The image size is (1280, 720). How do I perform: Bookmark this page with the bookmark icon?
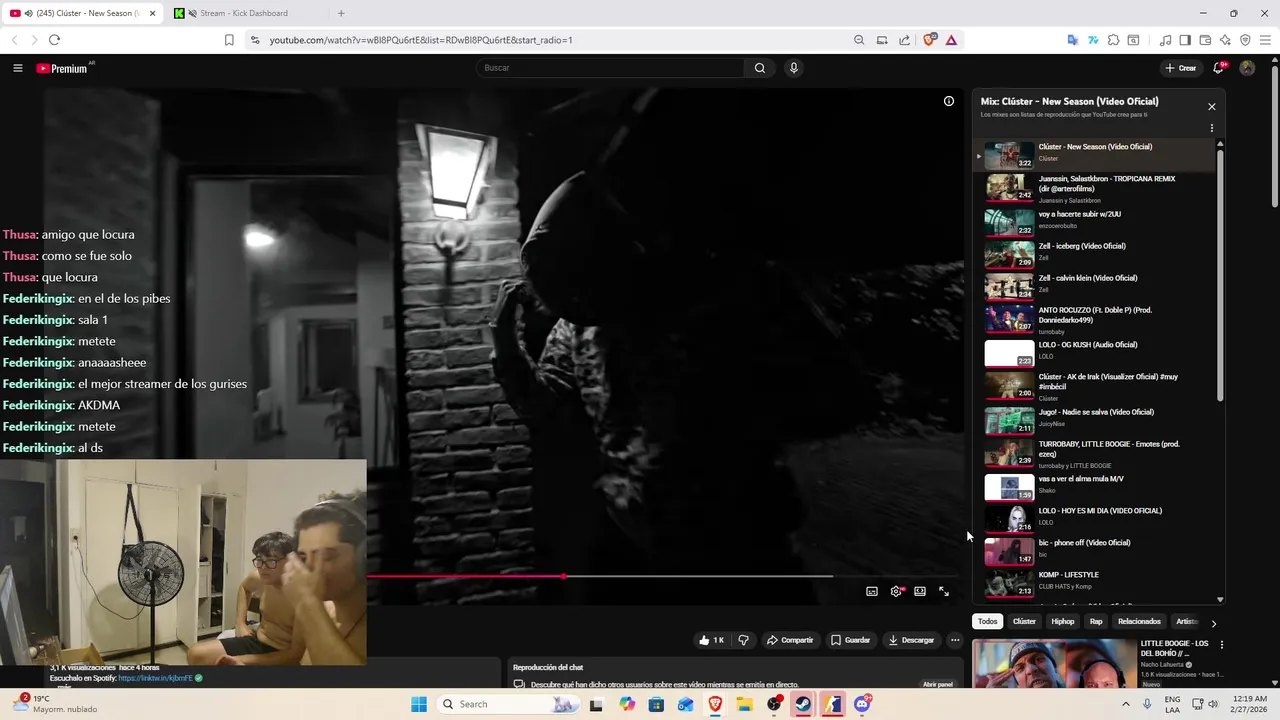point(229,40)
